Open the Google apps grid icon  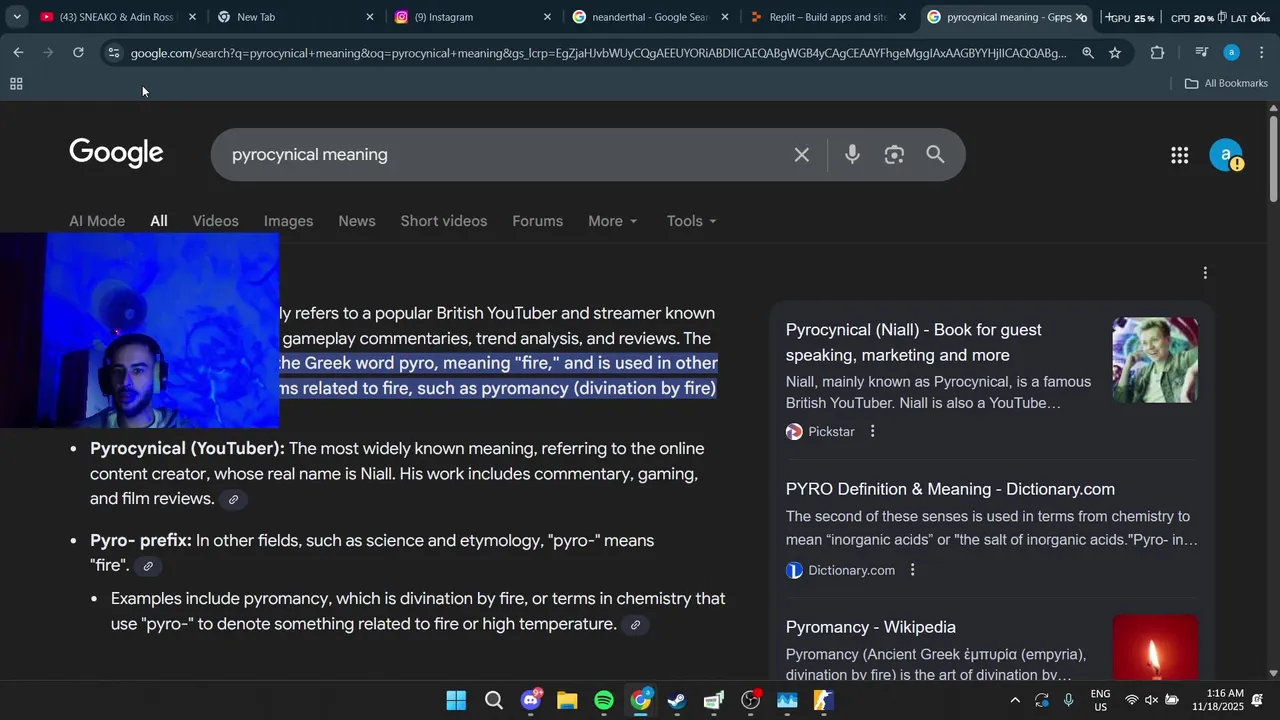1179,155
